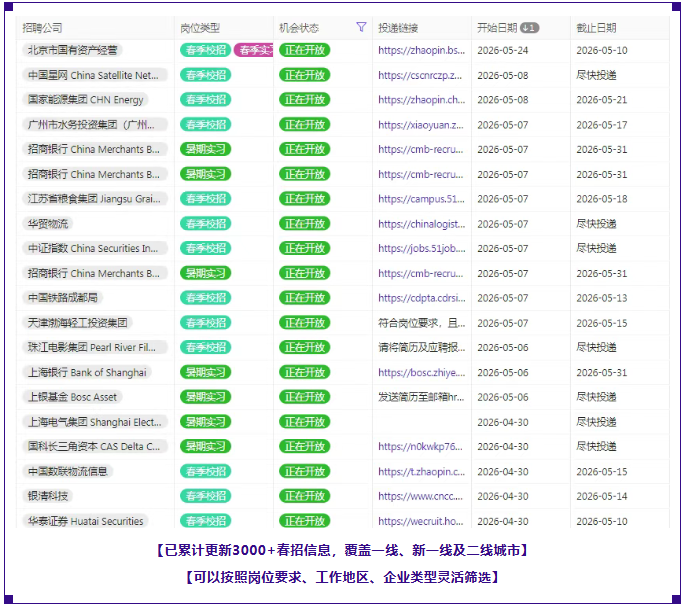The height and width of the screenshot is (607, 685).
Task: Click 正在开放 status in 华泰证券 row
Action: point(305,521)
